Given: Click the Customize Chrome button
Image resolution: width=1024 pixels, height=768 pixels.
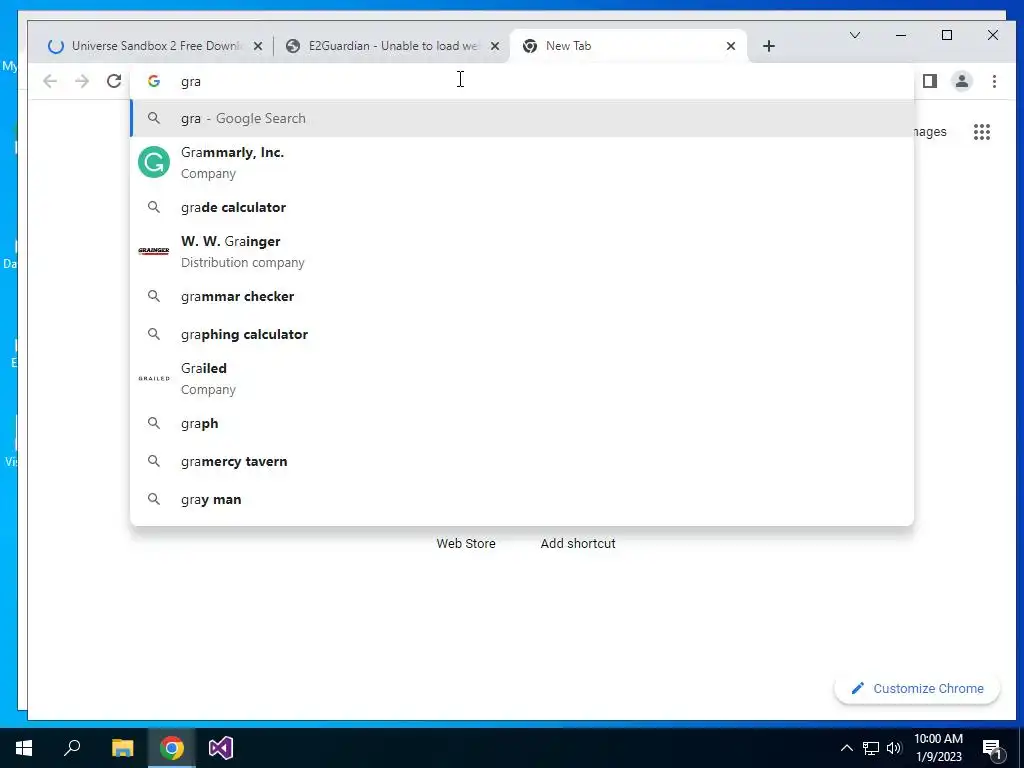Looking at the screenshot, I should [917, 688].
